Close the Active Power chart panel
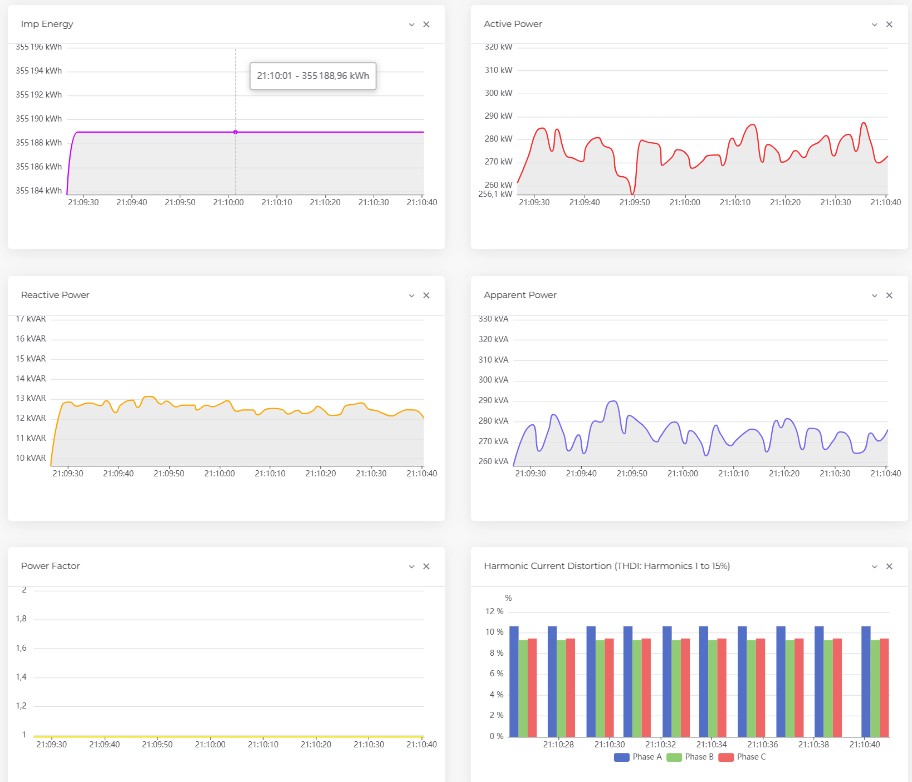 (x=889, y=24)
